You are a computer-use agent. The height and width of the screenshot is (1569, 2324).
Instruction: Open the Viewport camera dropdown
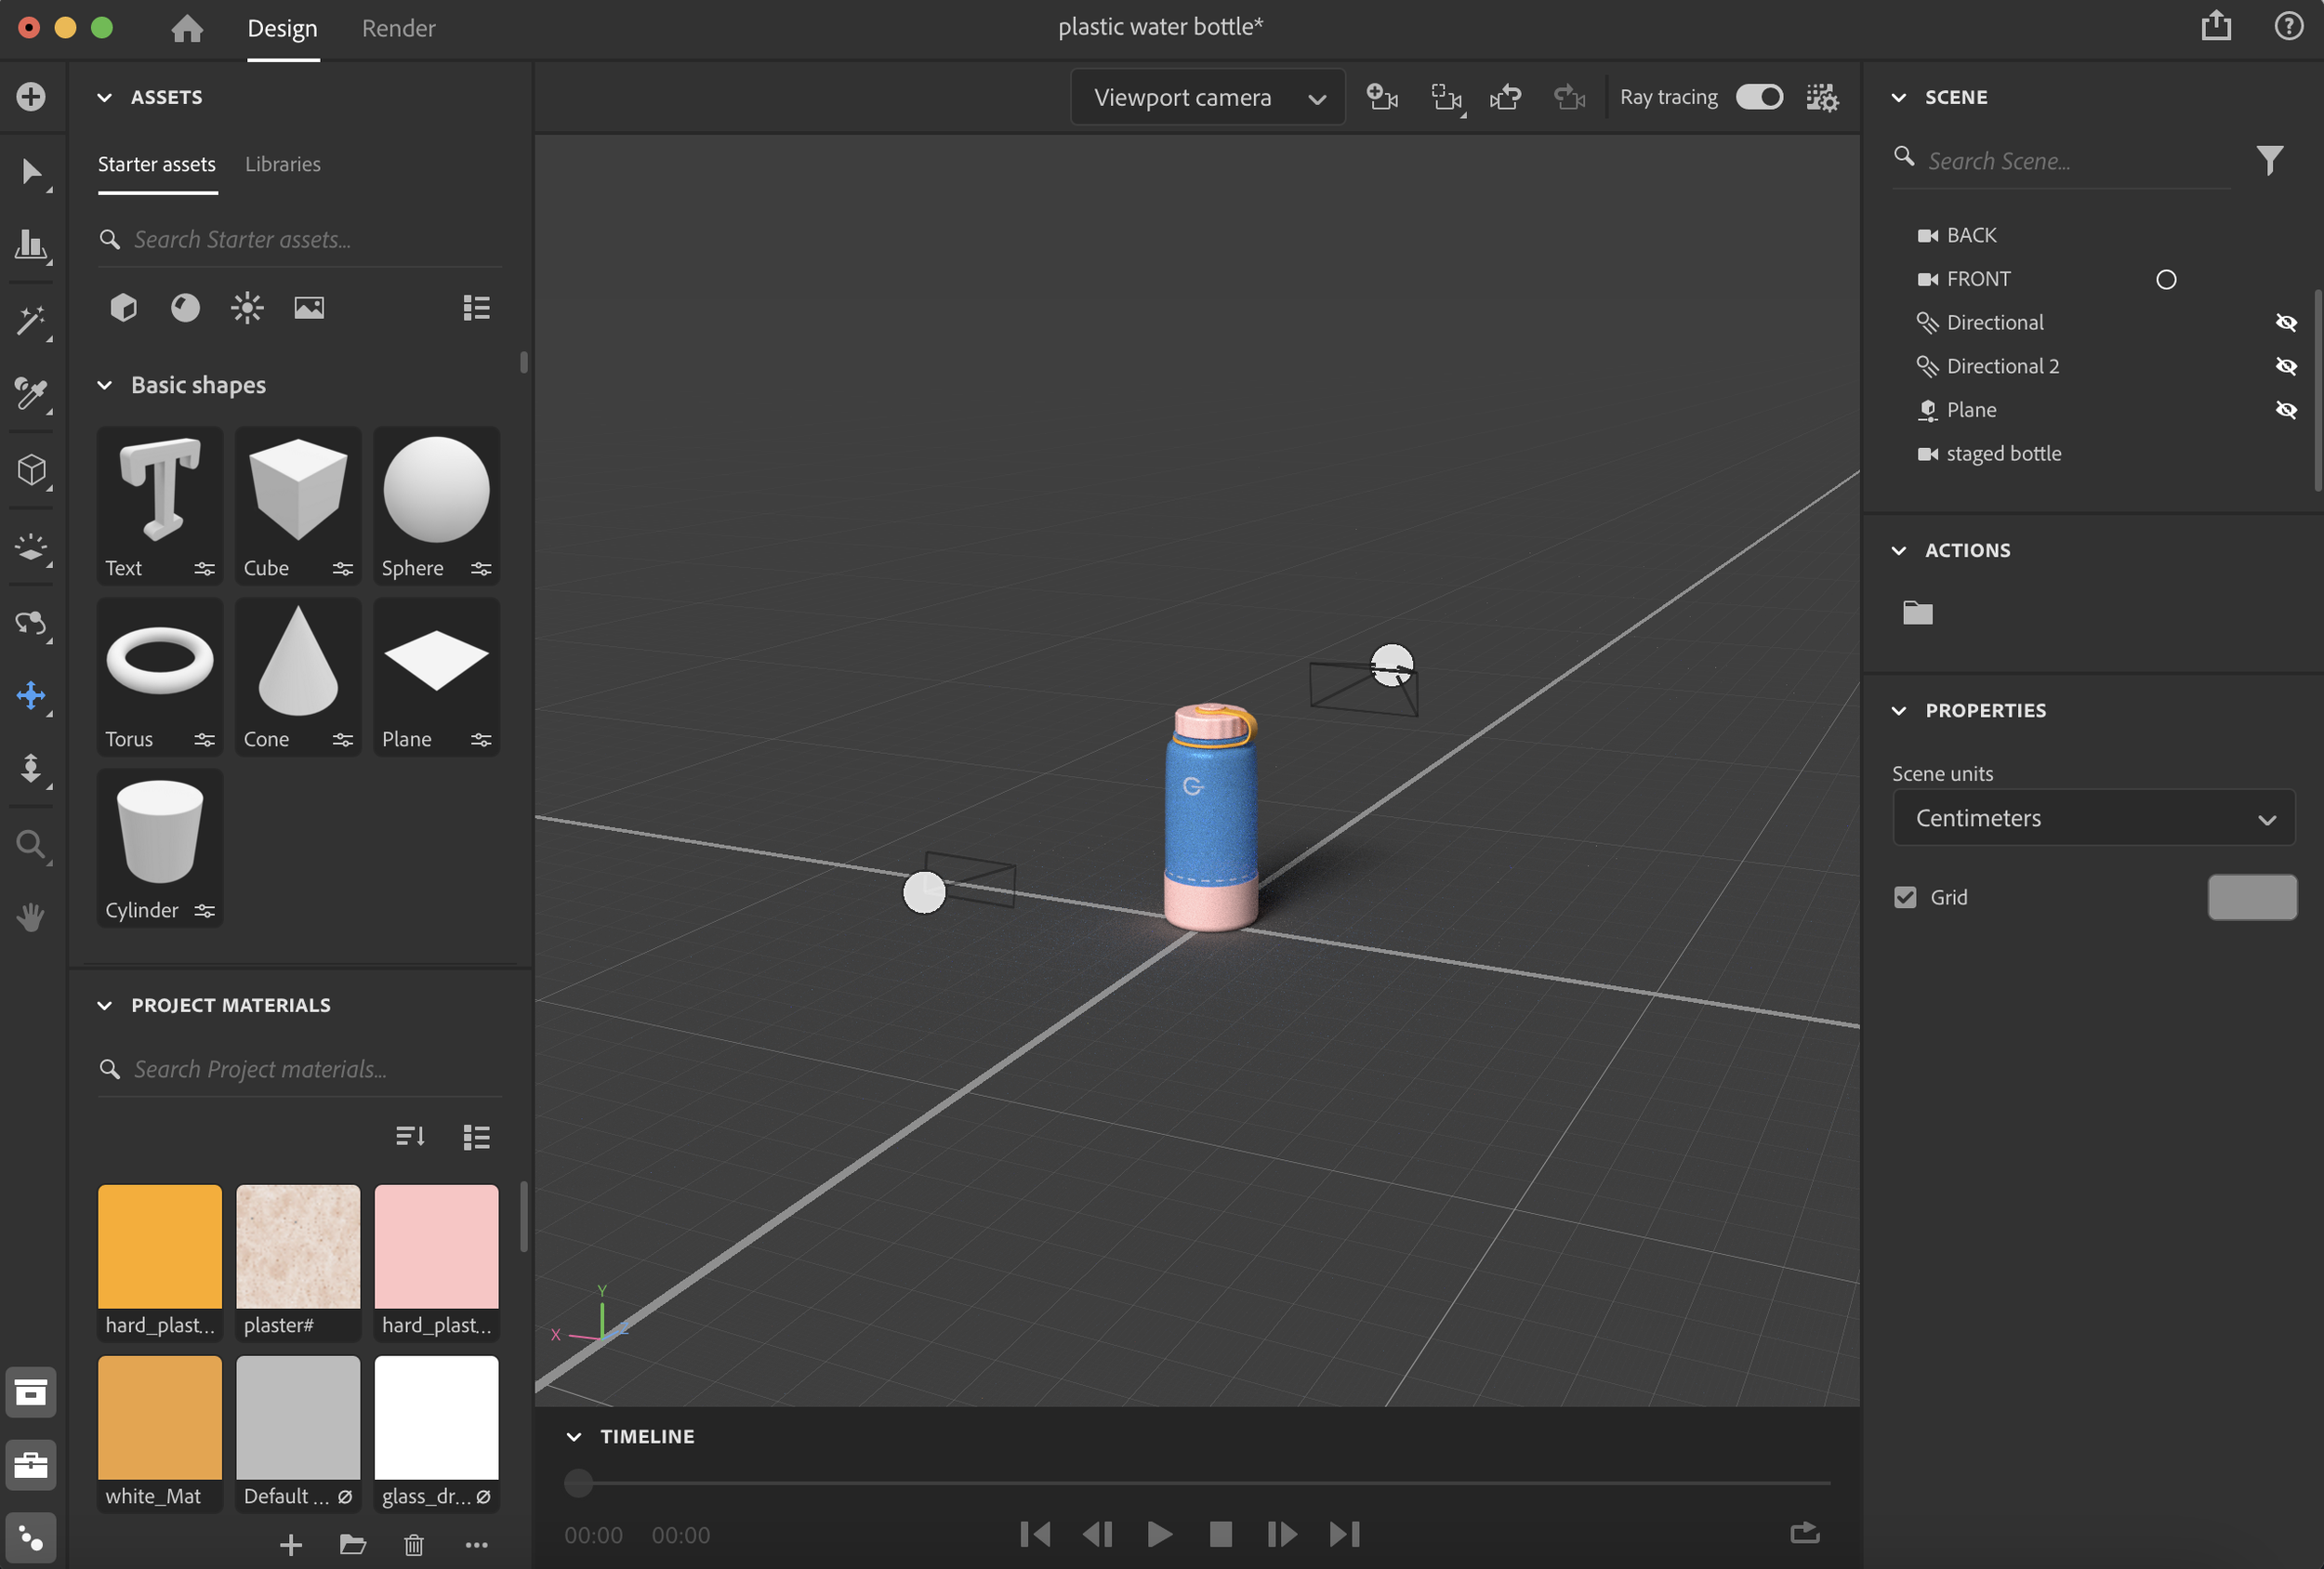point(1208,97)
